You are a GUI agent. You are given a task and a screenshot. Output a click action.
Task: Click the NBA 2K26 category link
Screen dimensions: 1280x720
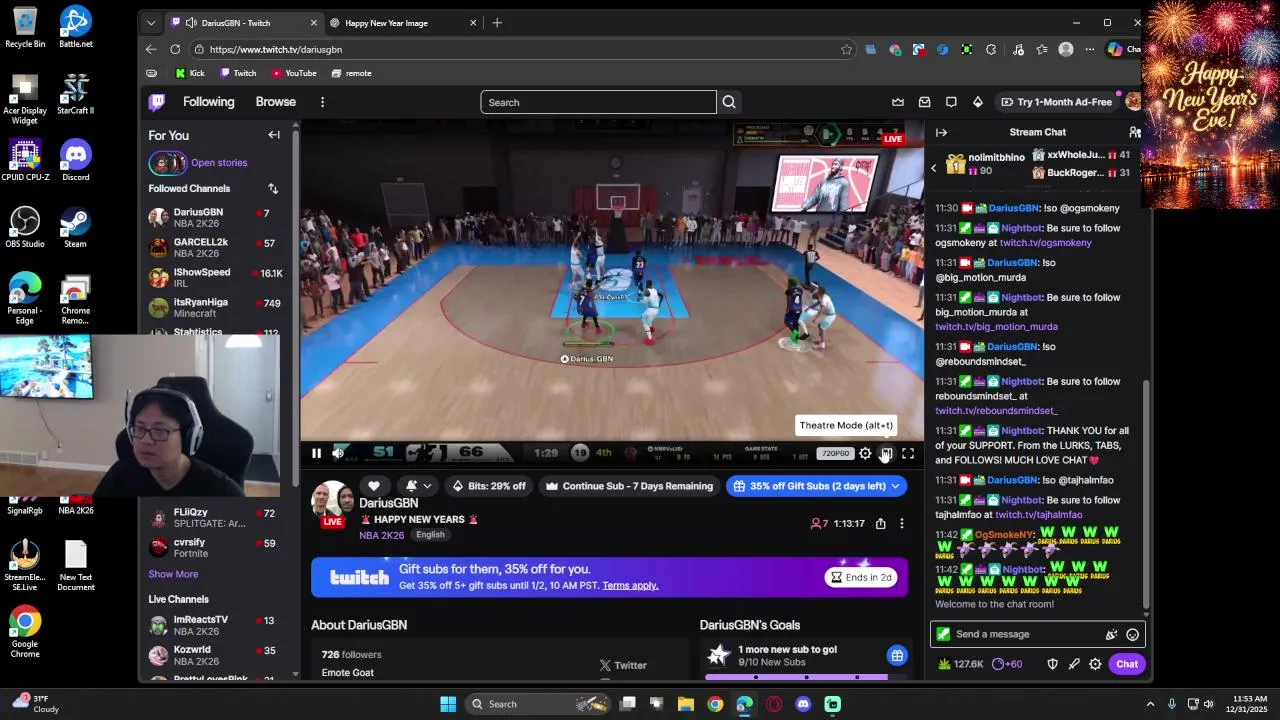381,535
